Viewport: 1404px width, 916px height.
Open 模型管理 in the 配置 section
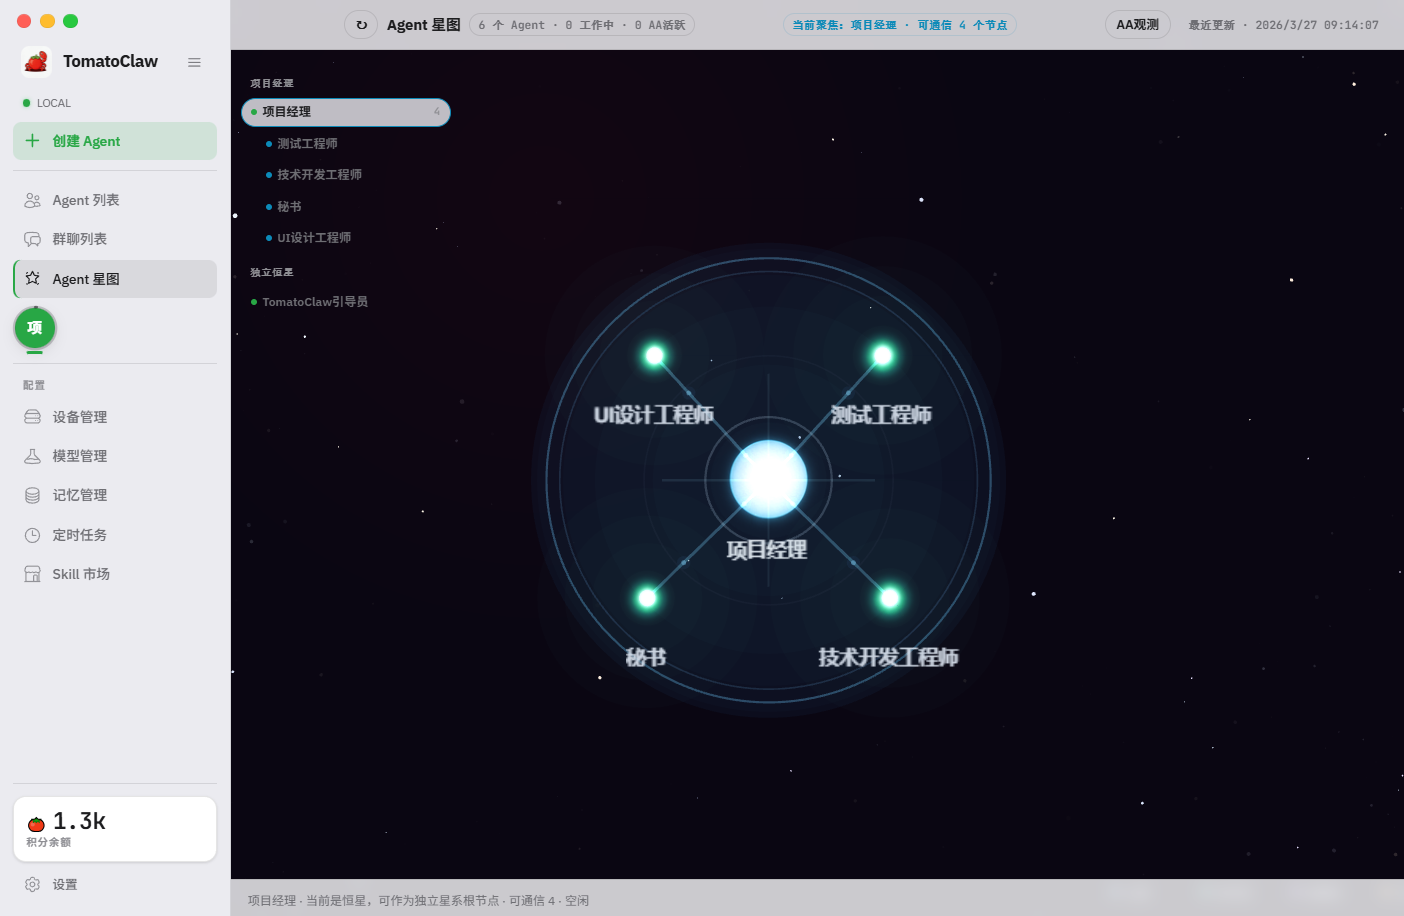pyautogui.click(x=80, y=456)
